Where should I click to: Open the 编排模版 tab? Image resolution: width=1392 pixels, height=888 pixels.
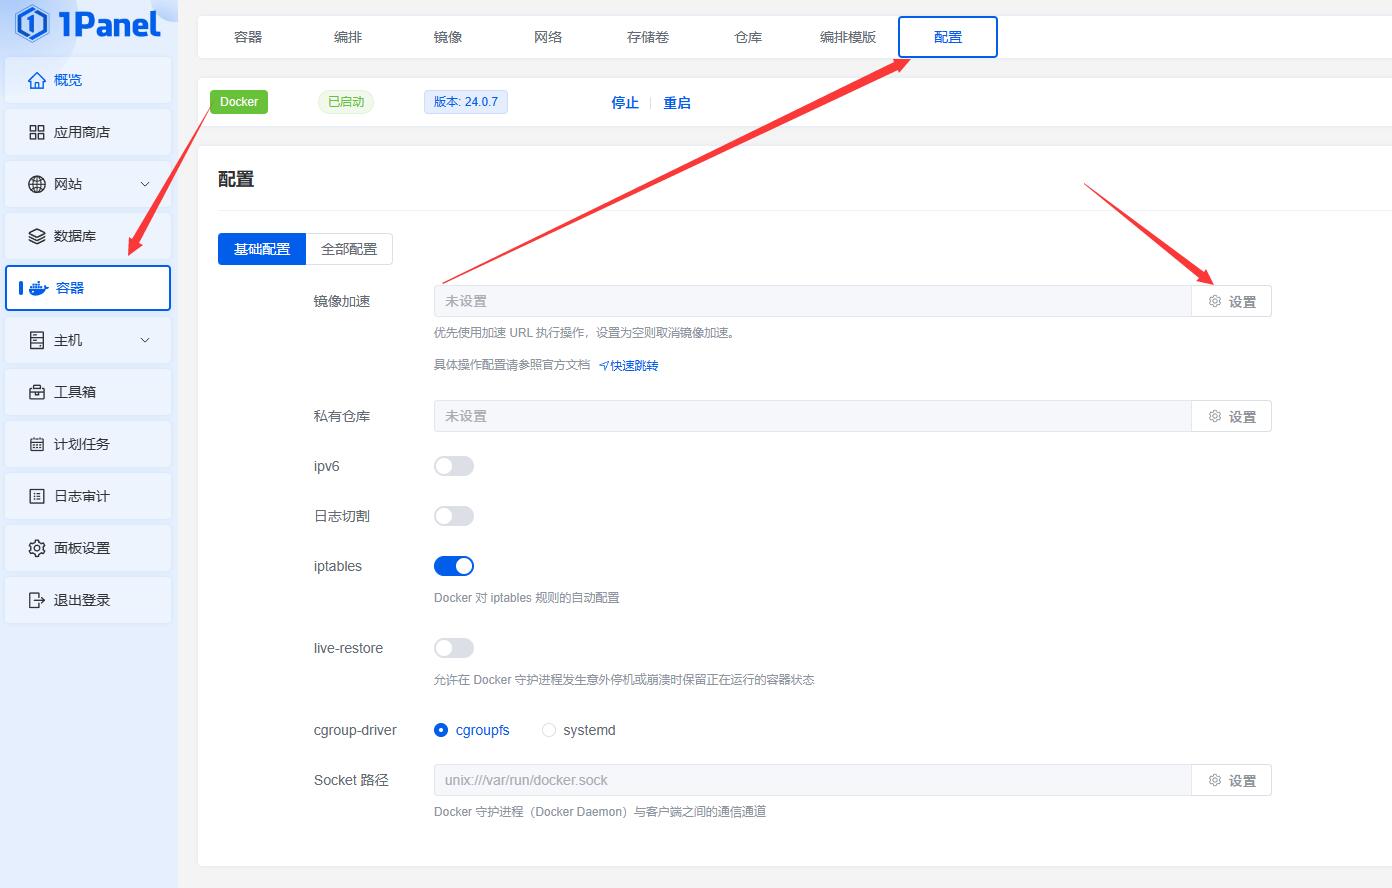point(848,37)
